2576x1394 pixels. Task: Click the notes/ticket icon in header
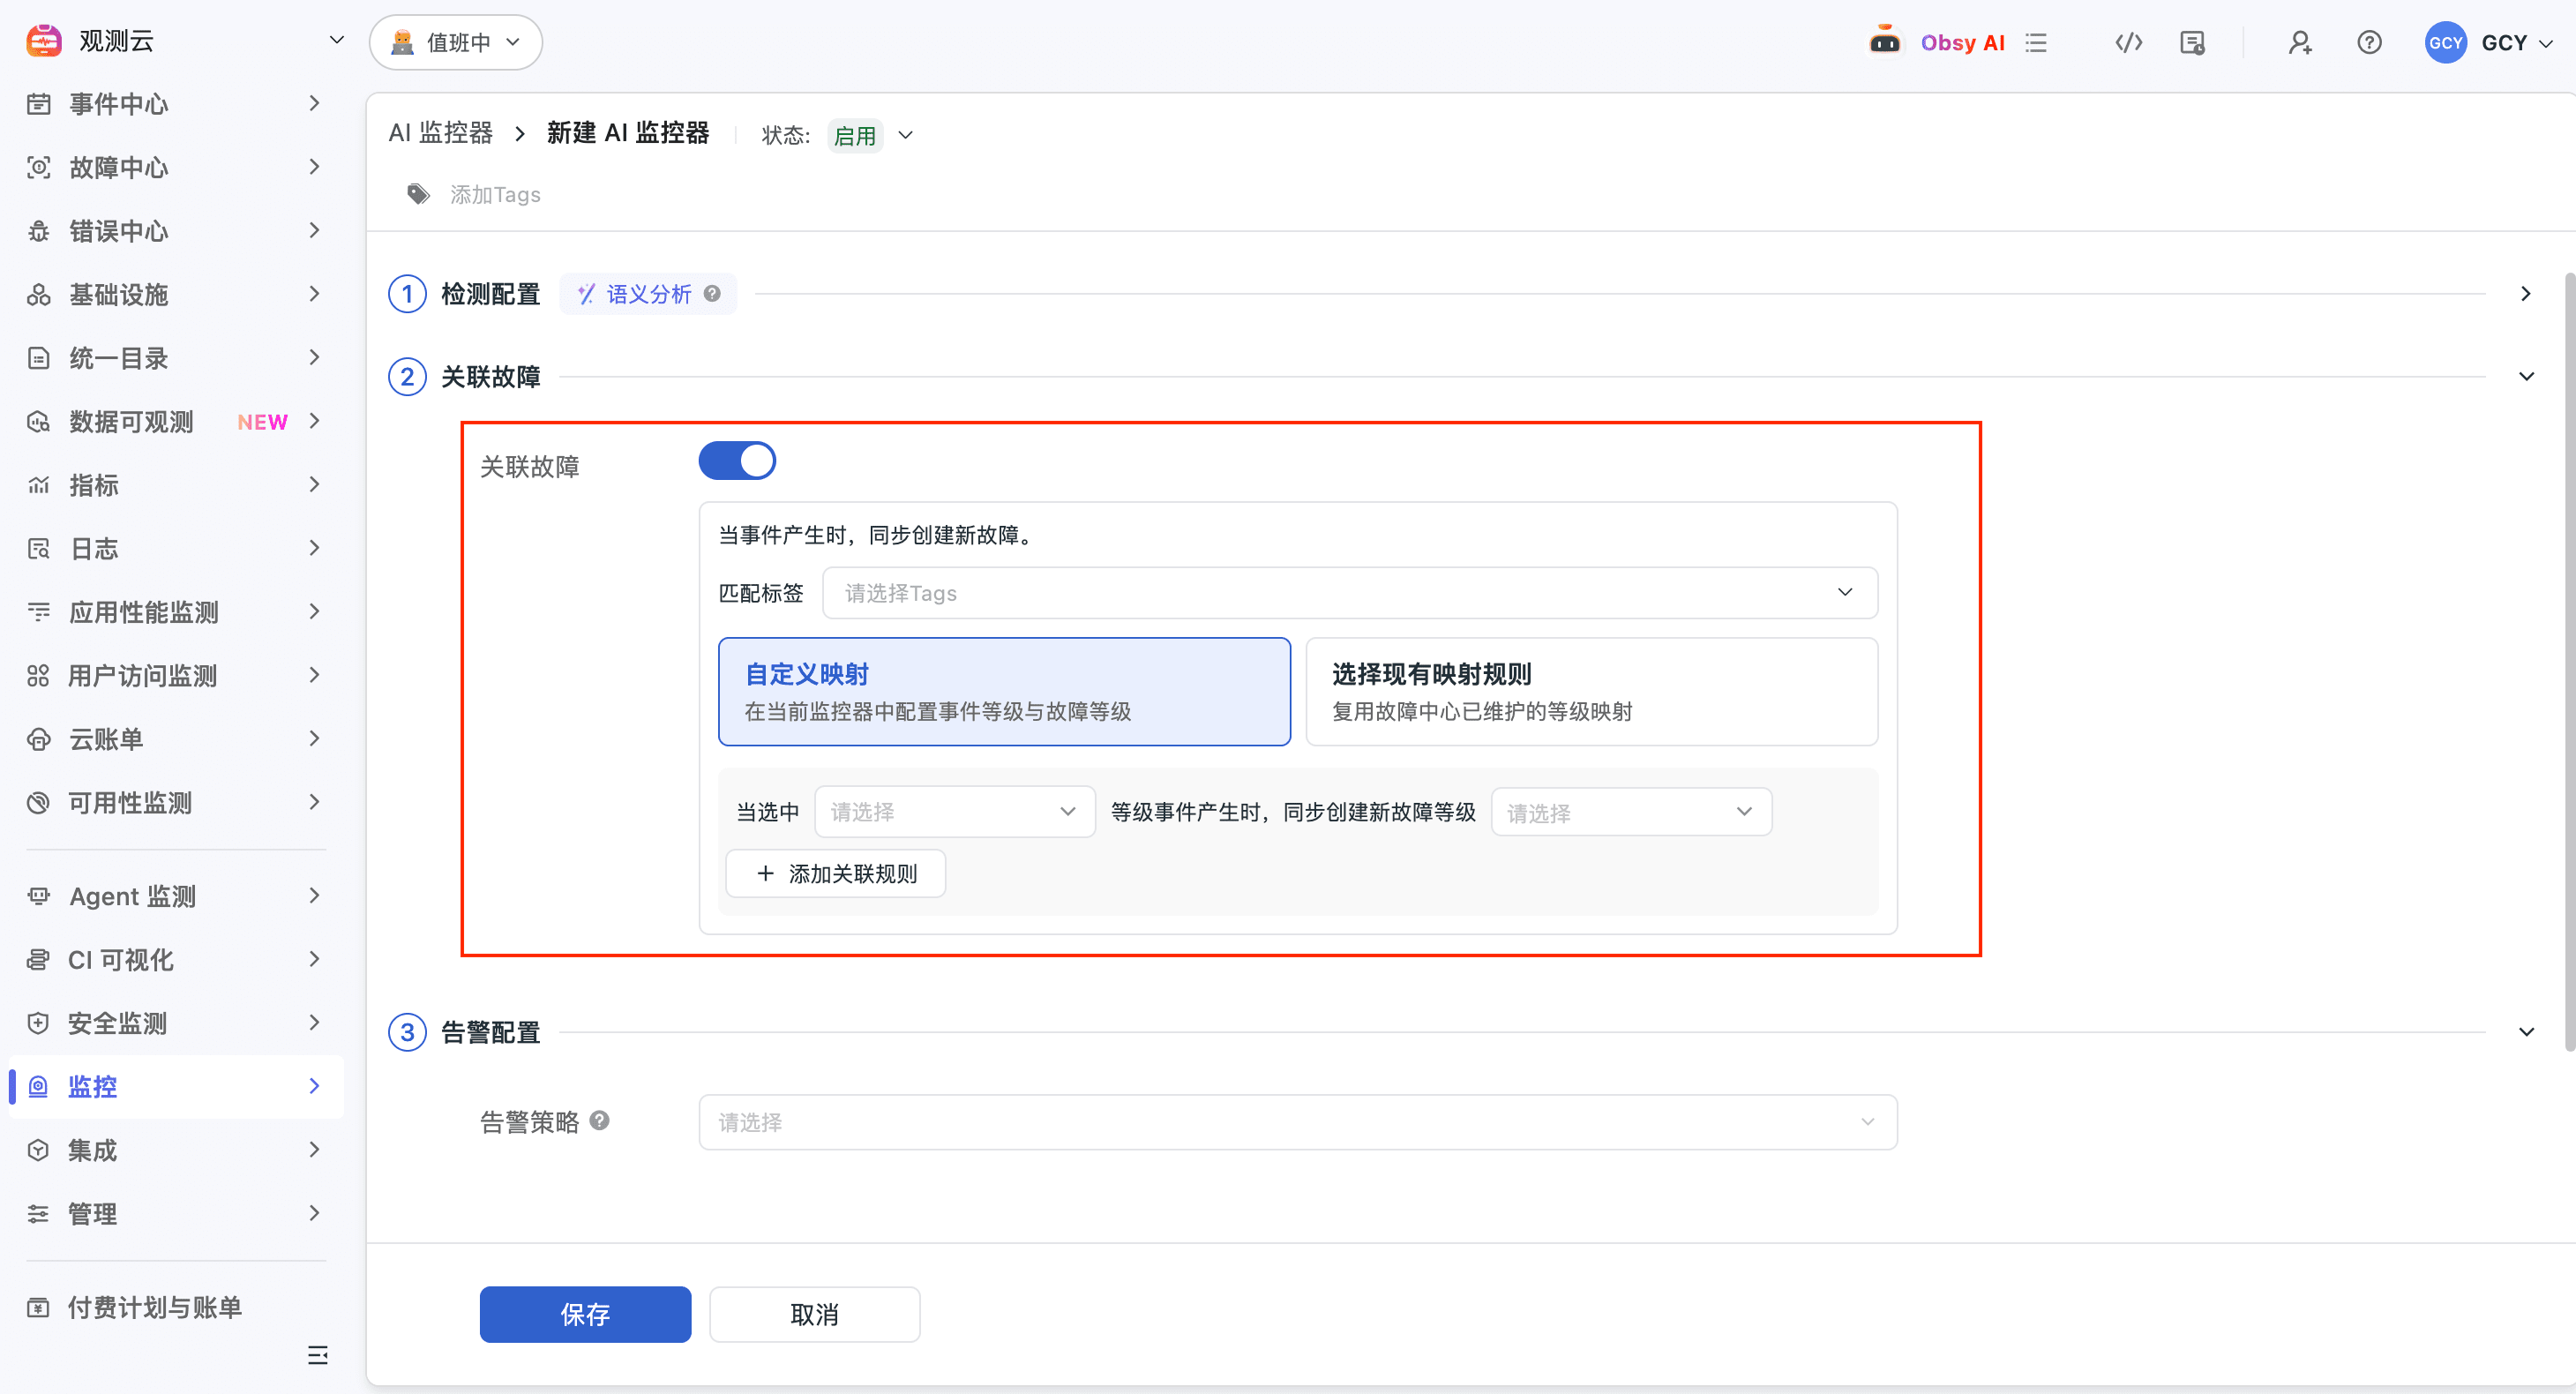point(2192,43)
